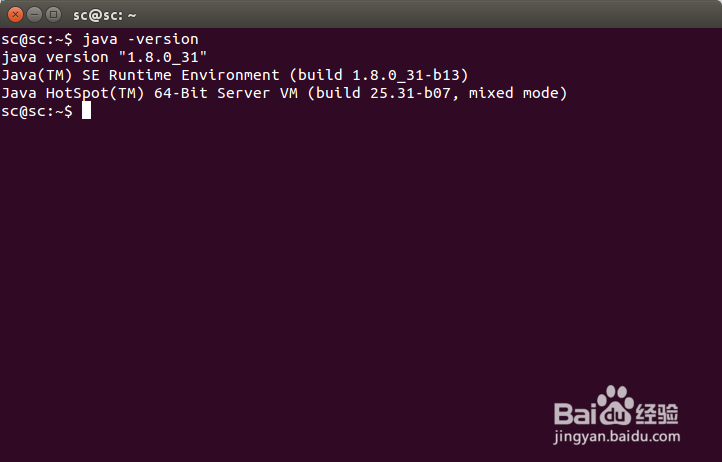Image resolution: width=722 pixels, height=462 pixels.
Task: Click the version string "1.8.0_31"
Action: click(163, 57)
